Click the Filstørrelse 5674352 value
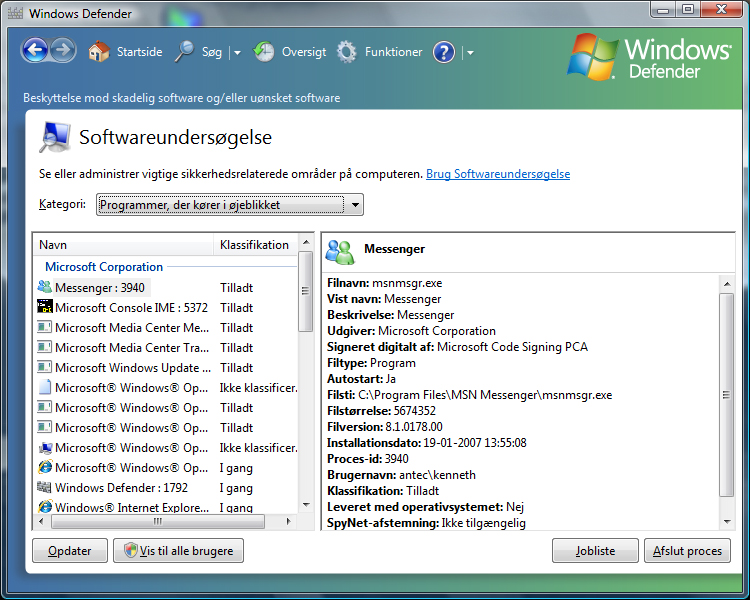This screenshot has width=750, height=600. (415, 411)
